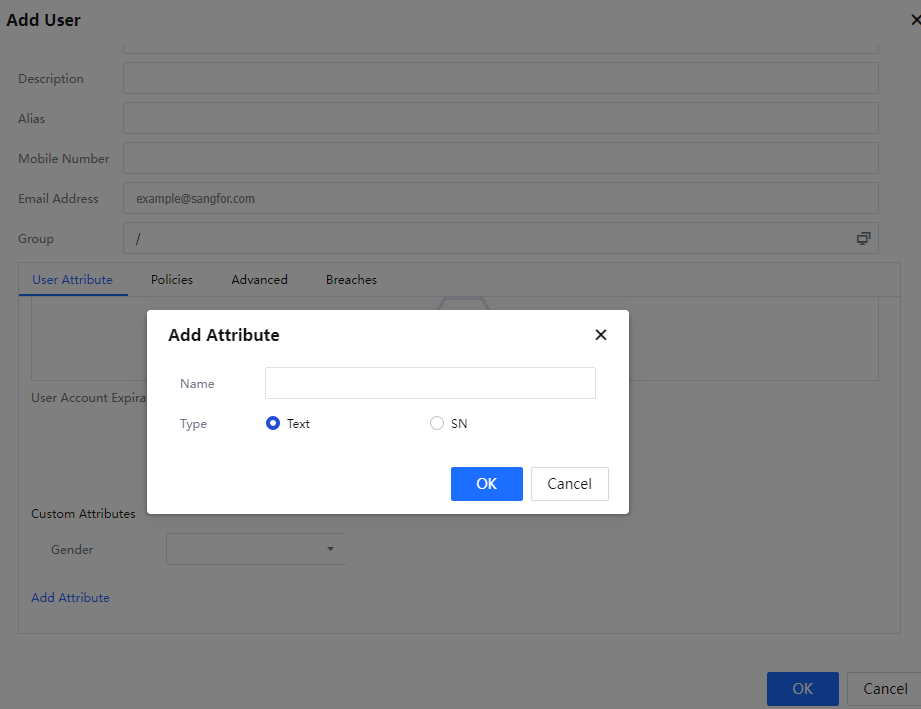
Task: Switch to the Policies tab
Action: [x=172, y=280]
